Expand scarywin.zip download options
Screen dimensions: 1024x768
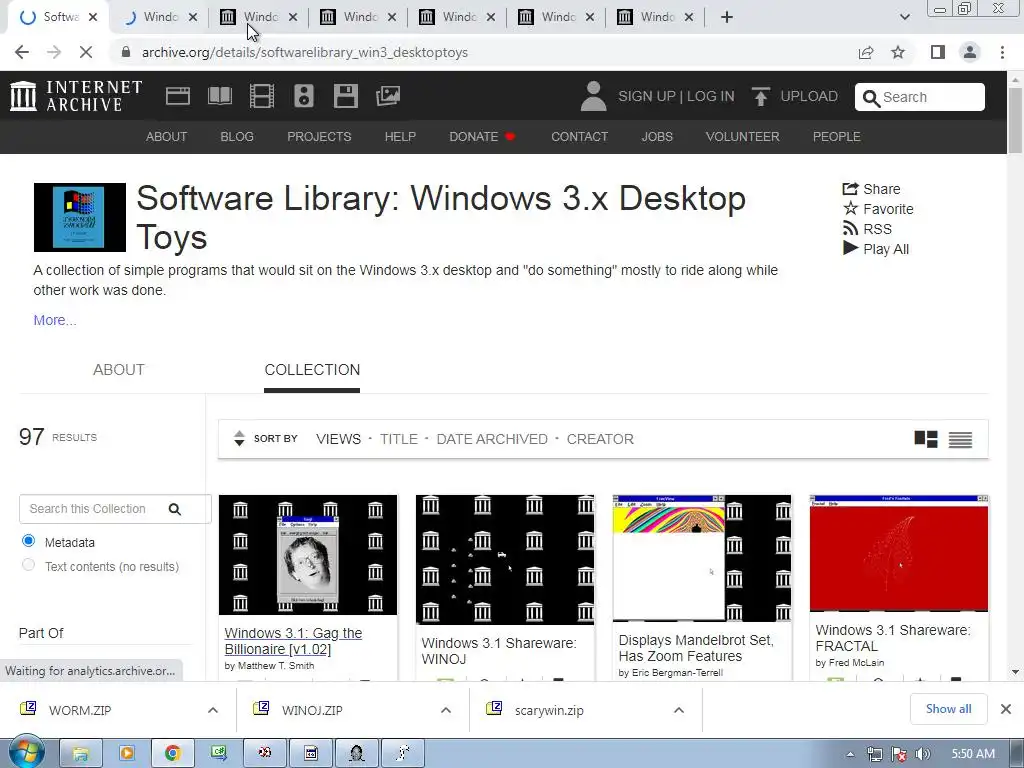(x=679, y=710)
